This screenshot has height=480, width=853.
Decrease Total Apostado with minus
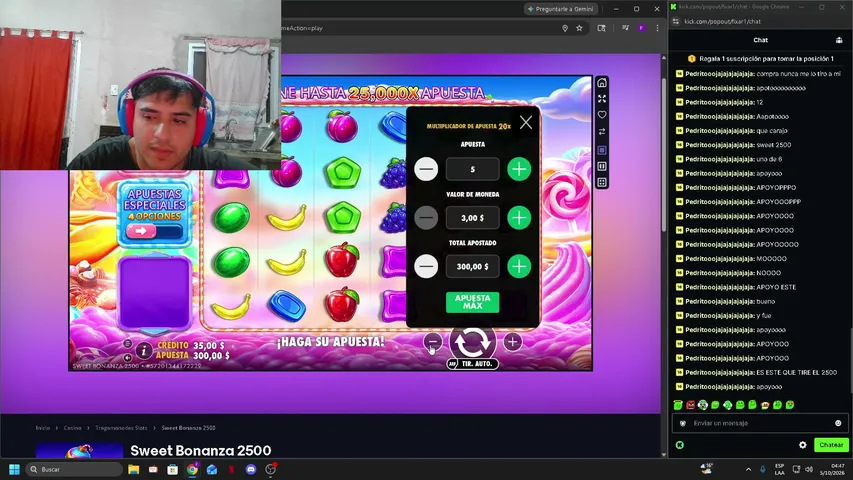click(426, 266)
